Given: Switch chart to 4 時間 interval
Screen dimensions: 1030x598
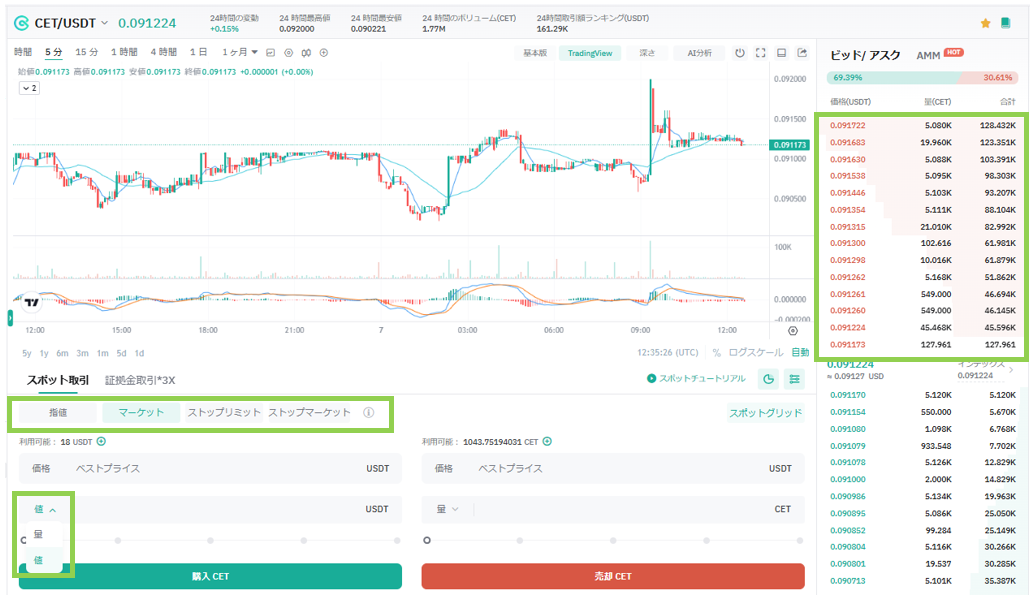Looking at the screenshot, I should click(x=164, y=52).
